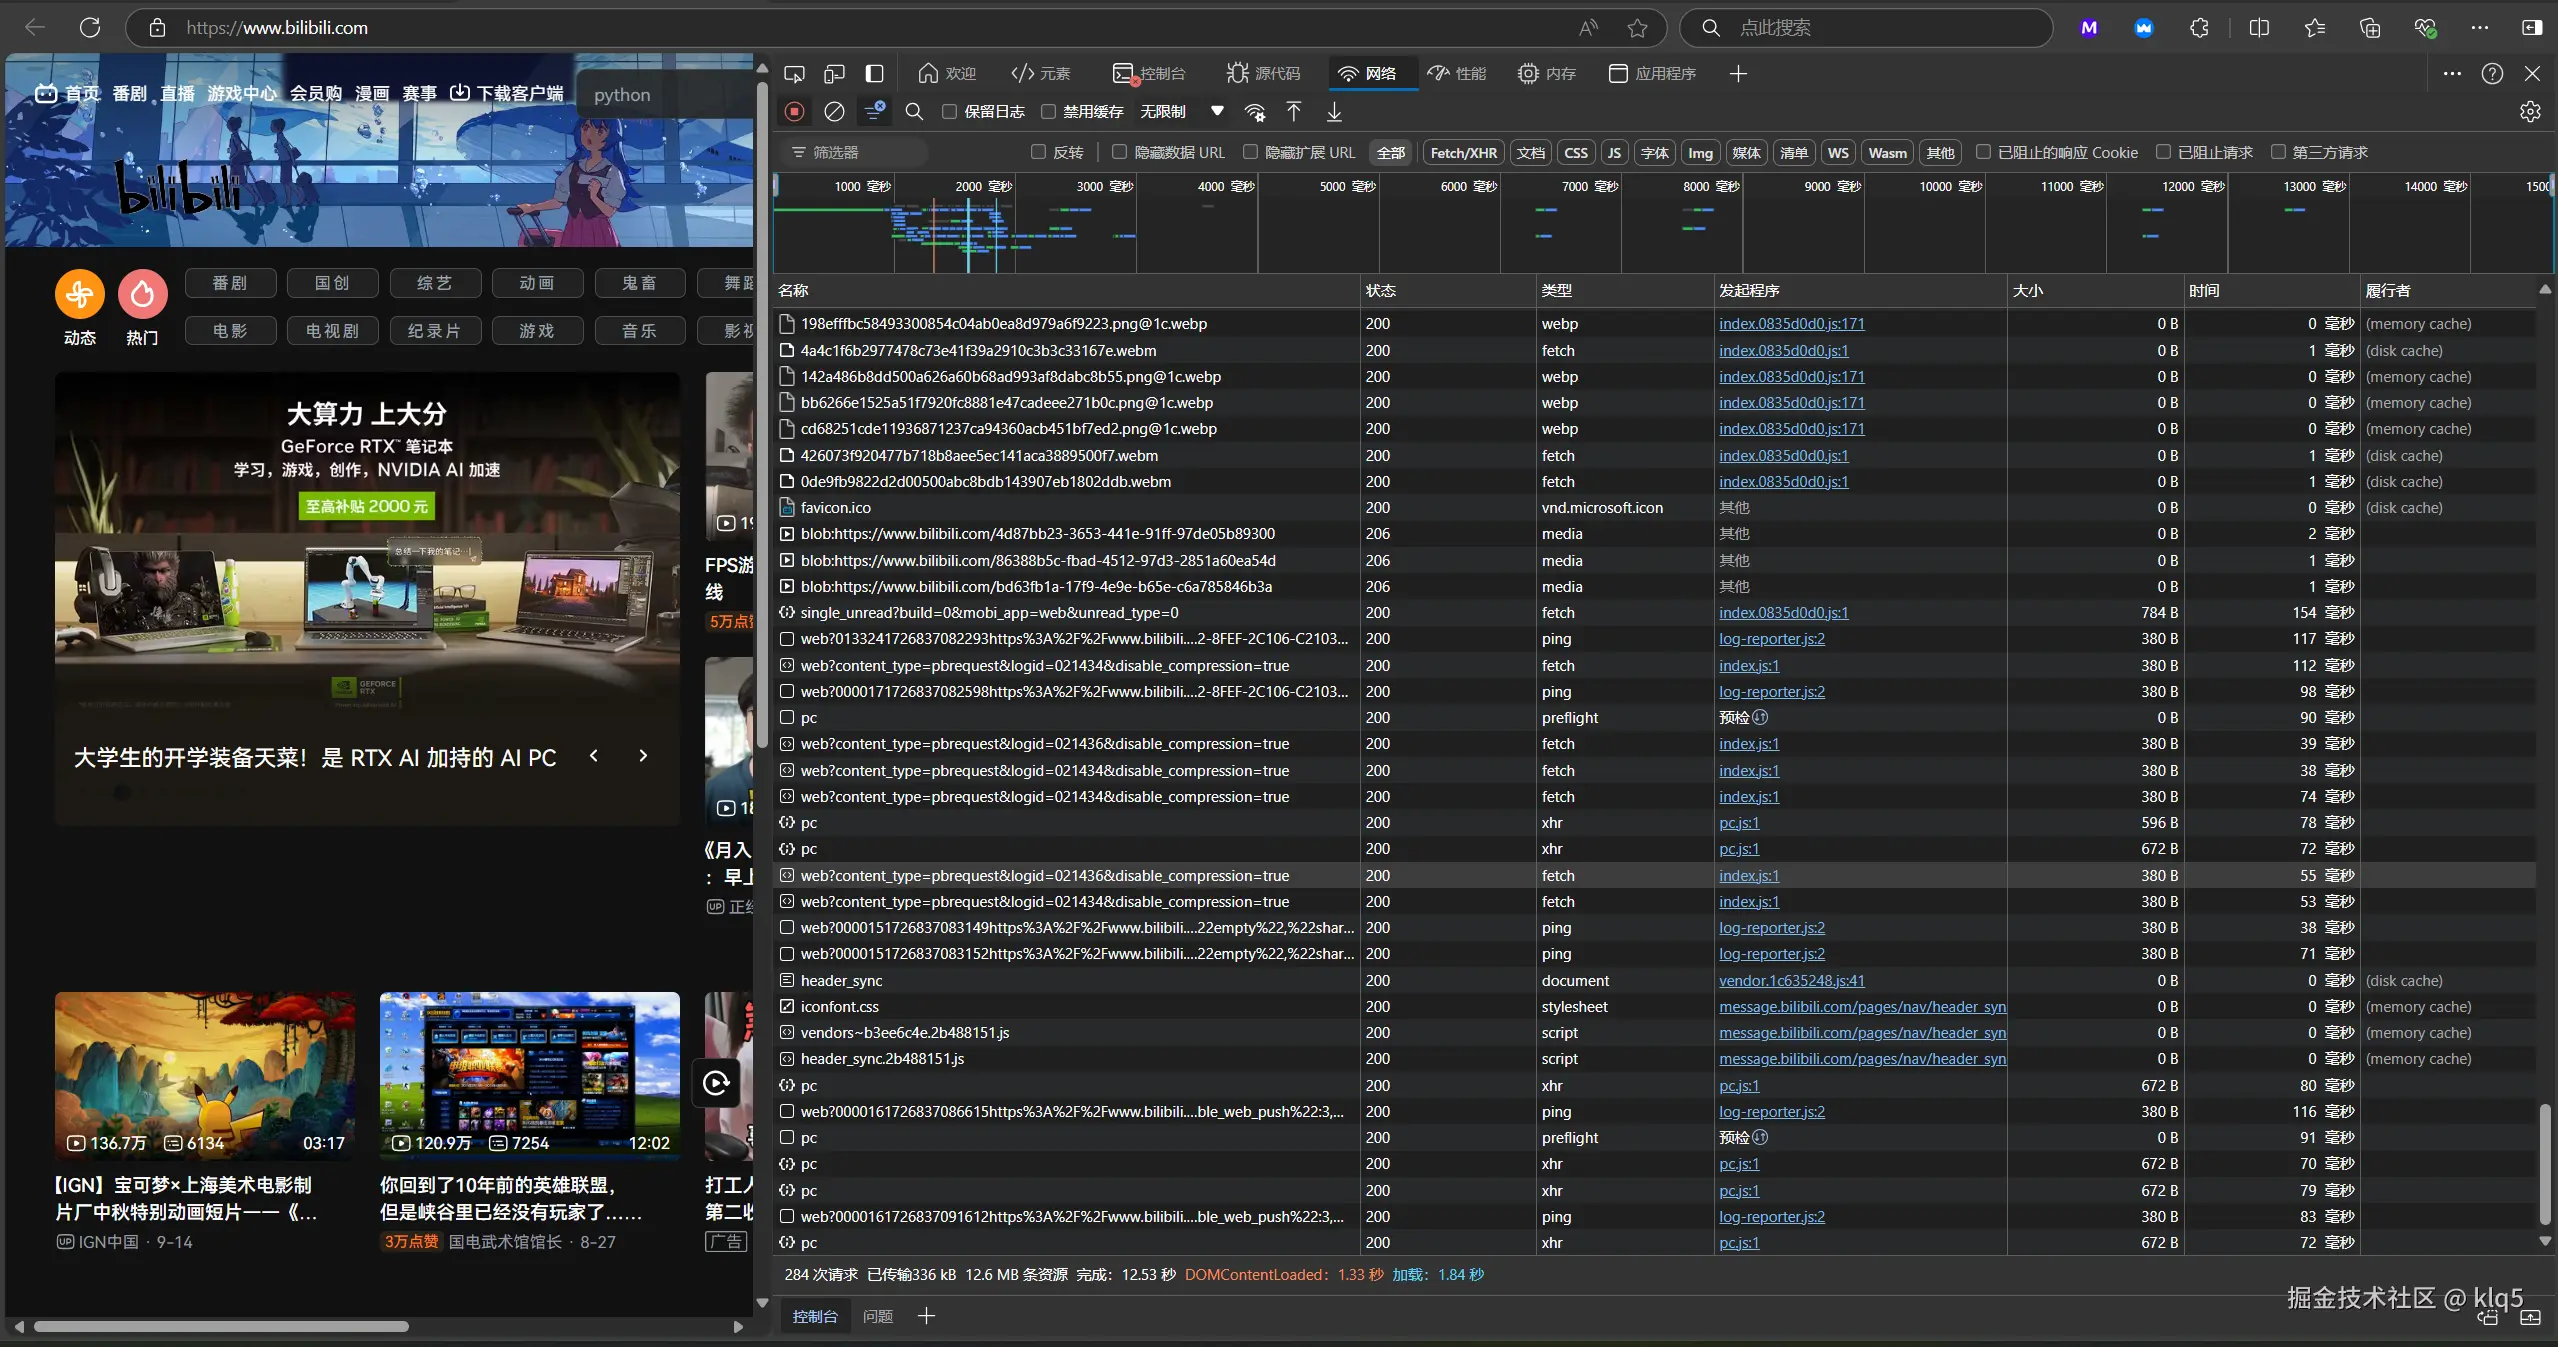
Task: Check the 第三方请求 checkbox
Action: (x=2278, y=152)
